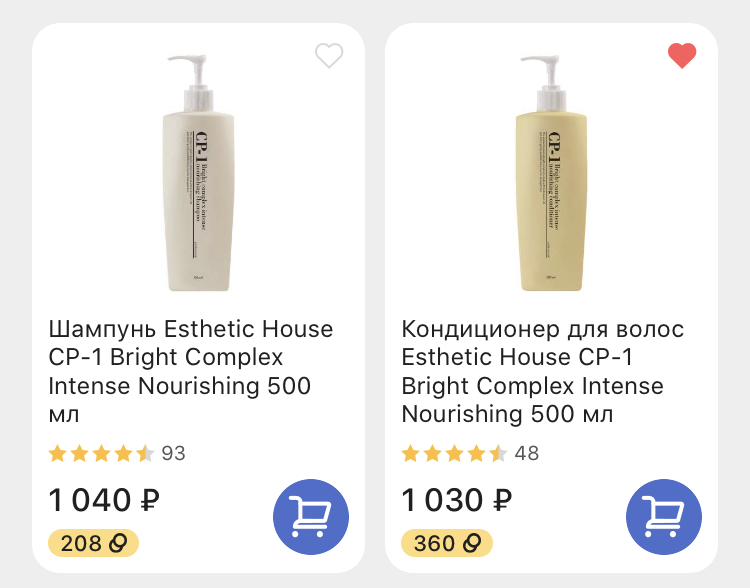The width and height of the screenshot is (750, 588).
Task: Click the 1 030 ₽ price
Action: tap(457, 499)
